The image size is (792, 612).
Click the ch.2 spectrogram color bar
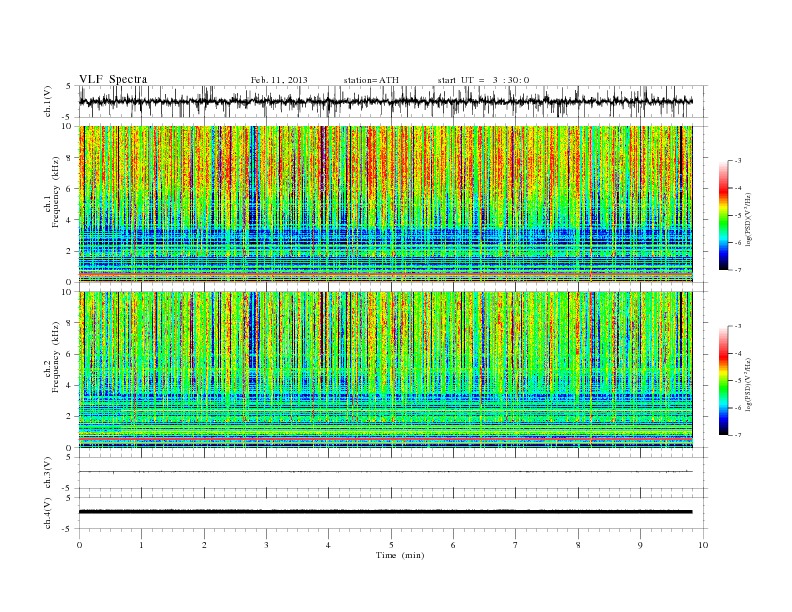pyautogui.click(x=724, y=380)
